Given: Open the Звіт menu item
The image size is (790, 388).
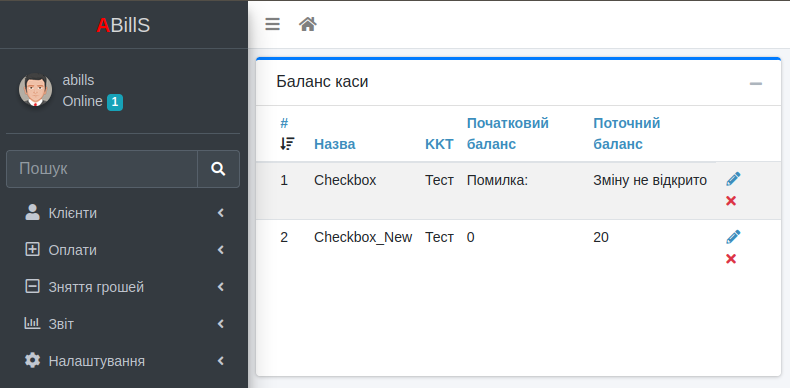Looking at the screenshot, I should [123, 324].
